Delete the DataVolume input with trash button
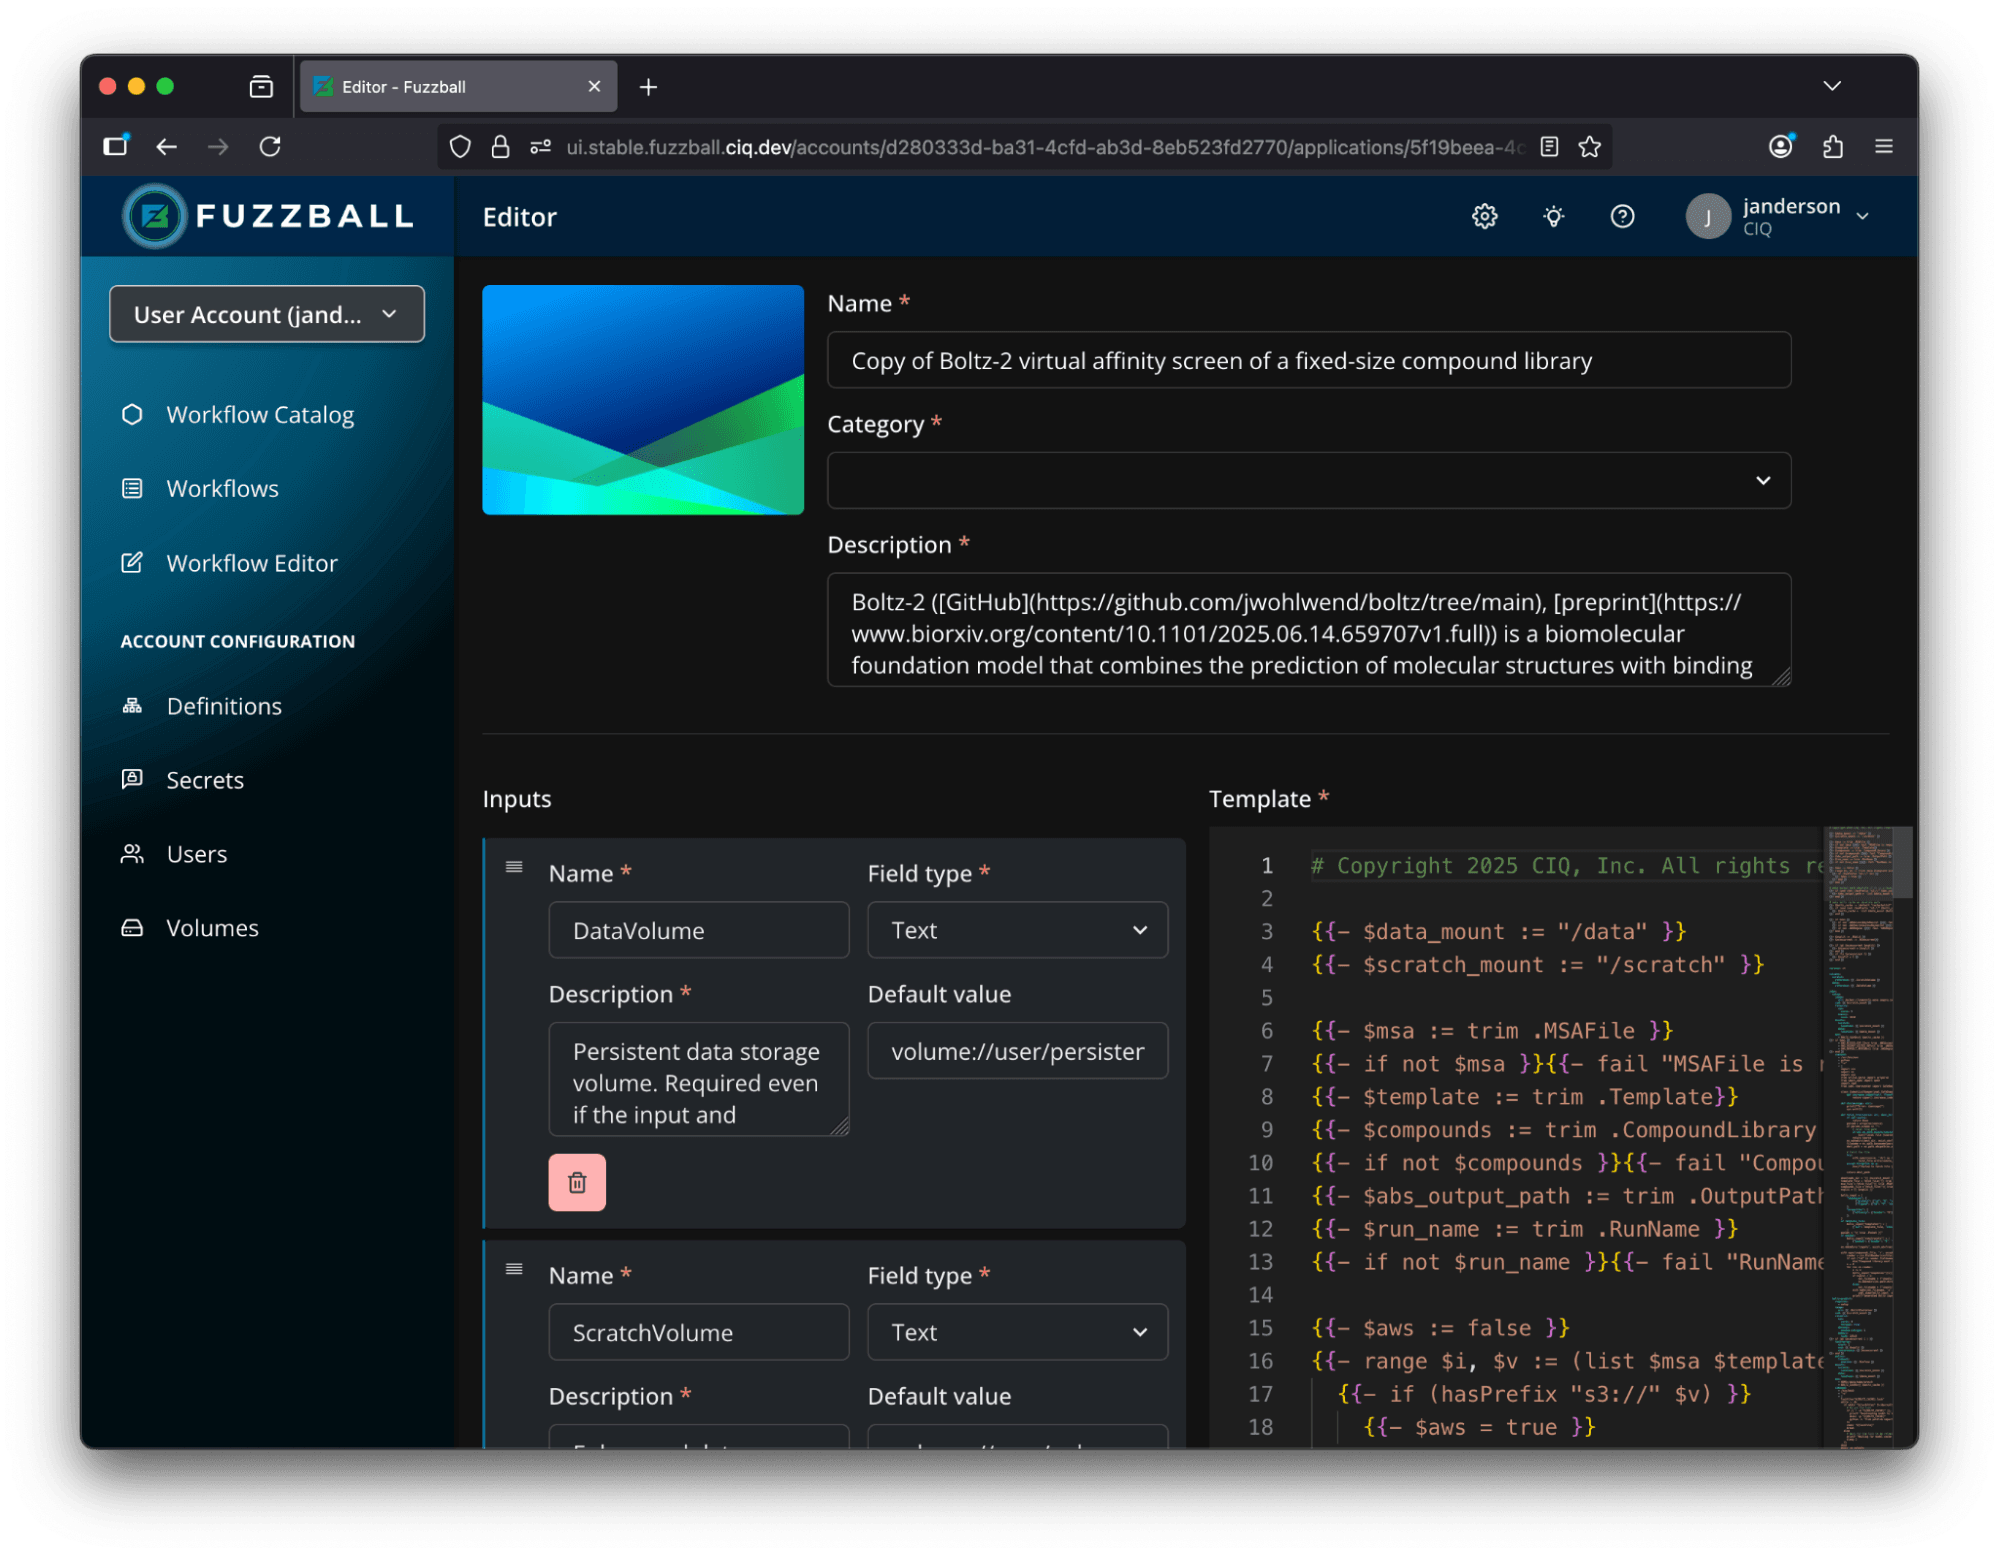Viewport: 1999px width, 1555px height. tap(577, 1182)
